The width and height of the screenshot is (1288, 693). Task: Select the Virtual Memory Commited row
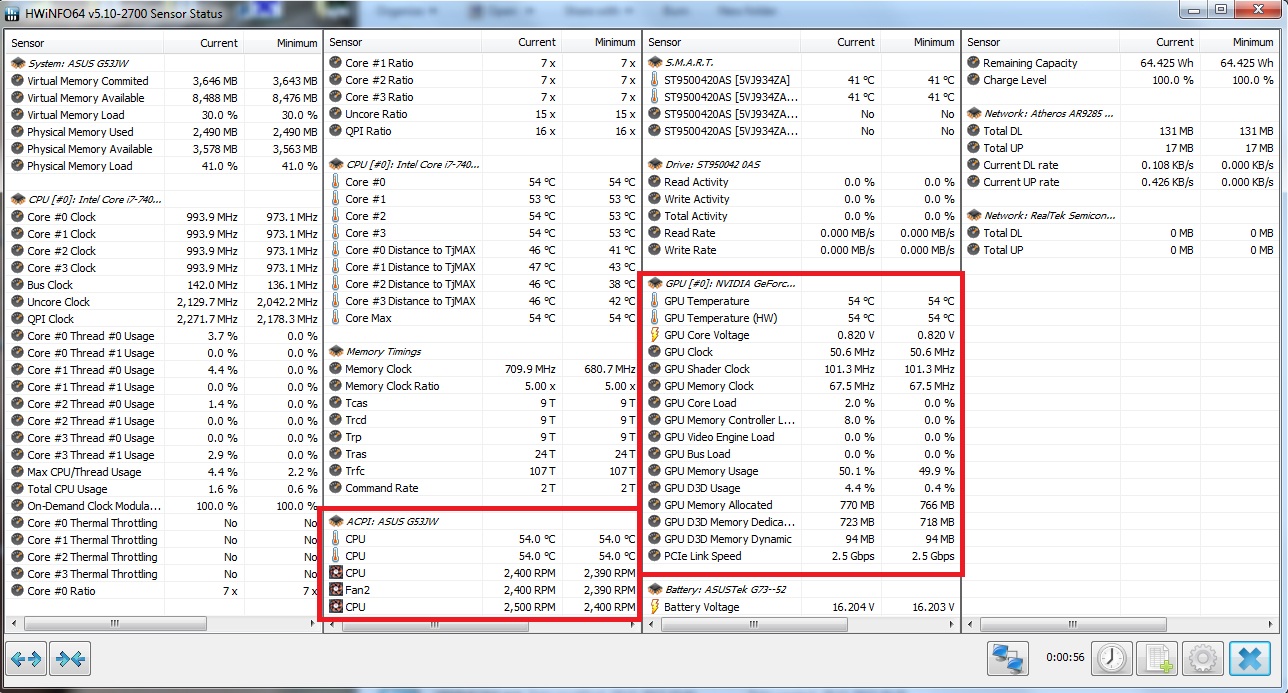pos(164,81)
